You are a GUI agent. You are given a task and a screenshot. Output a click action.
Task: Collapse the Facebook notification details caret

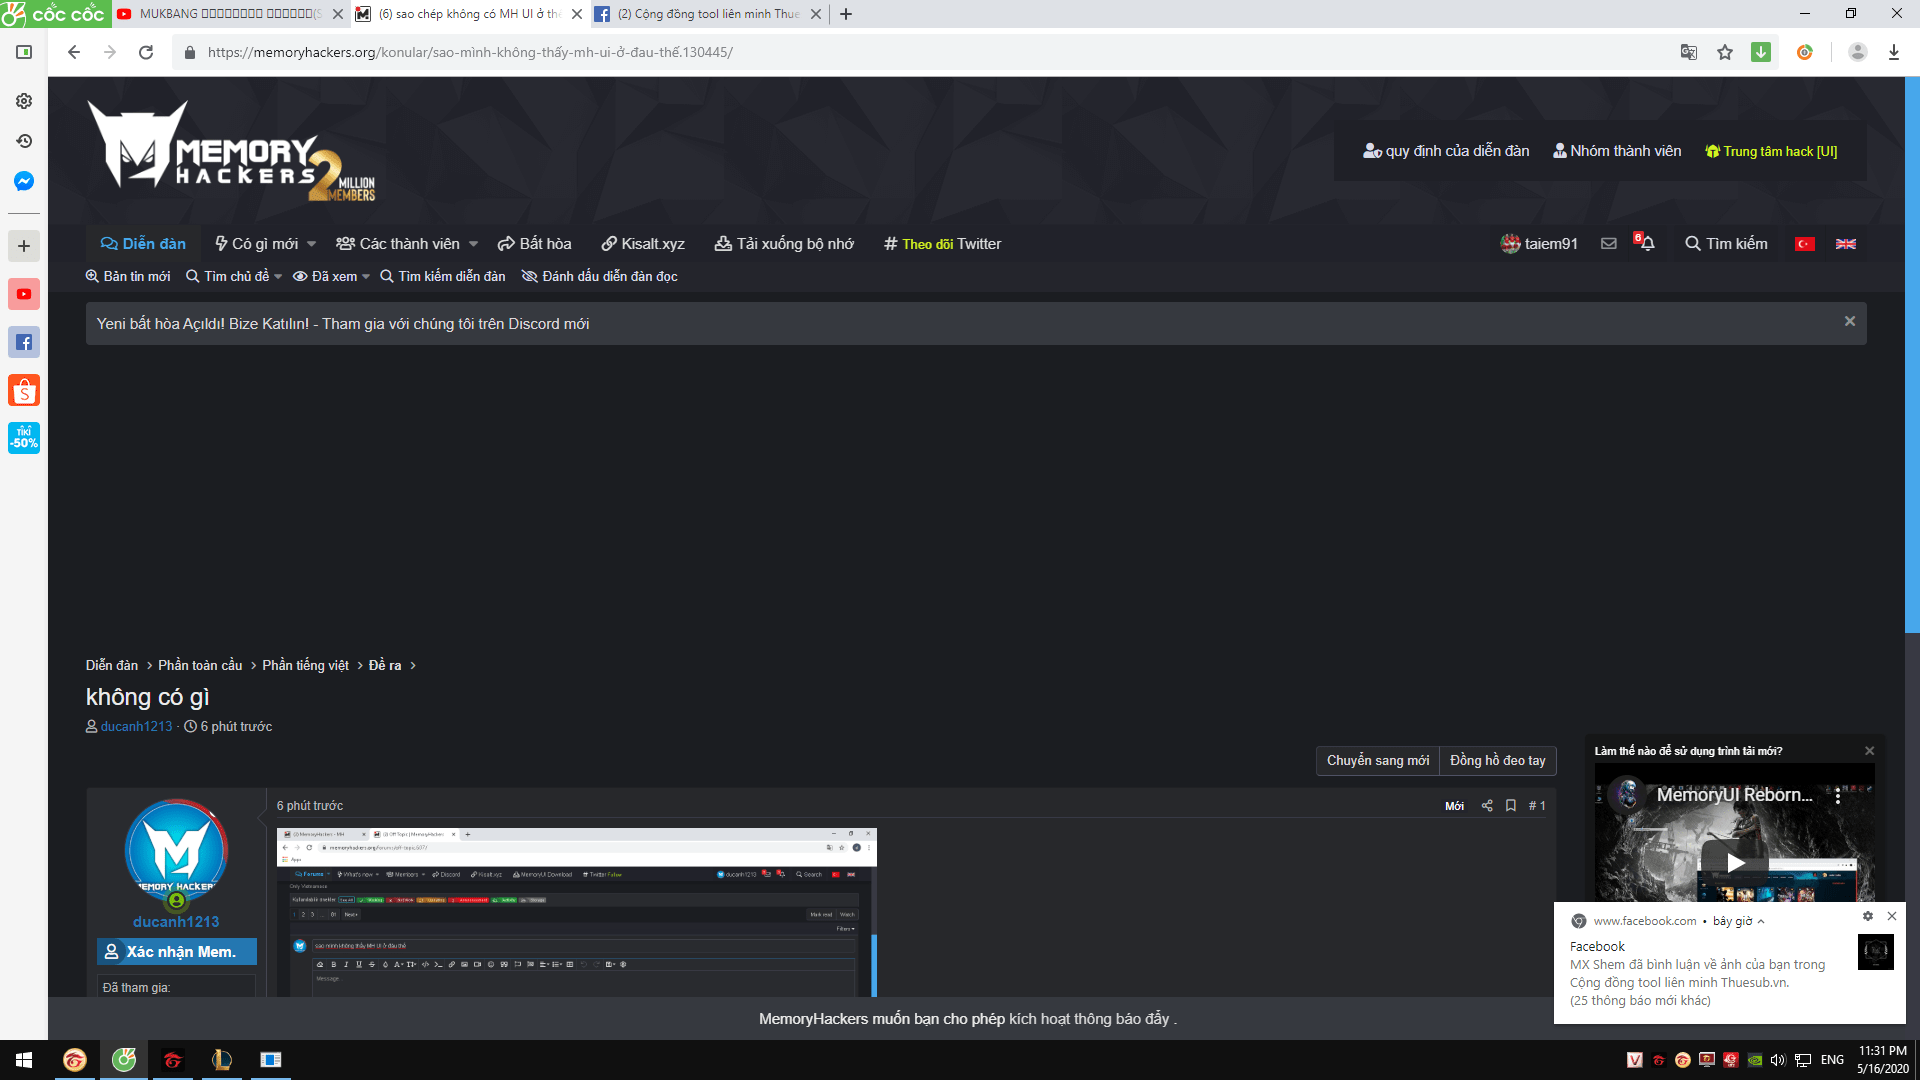tap(1761, 922)
